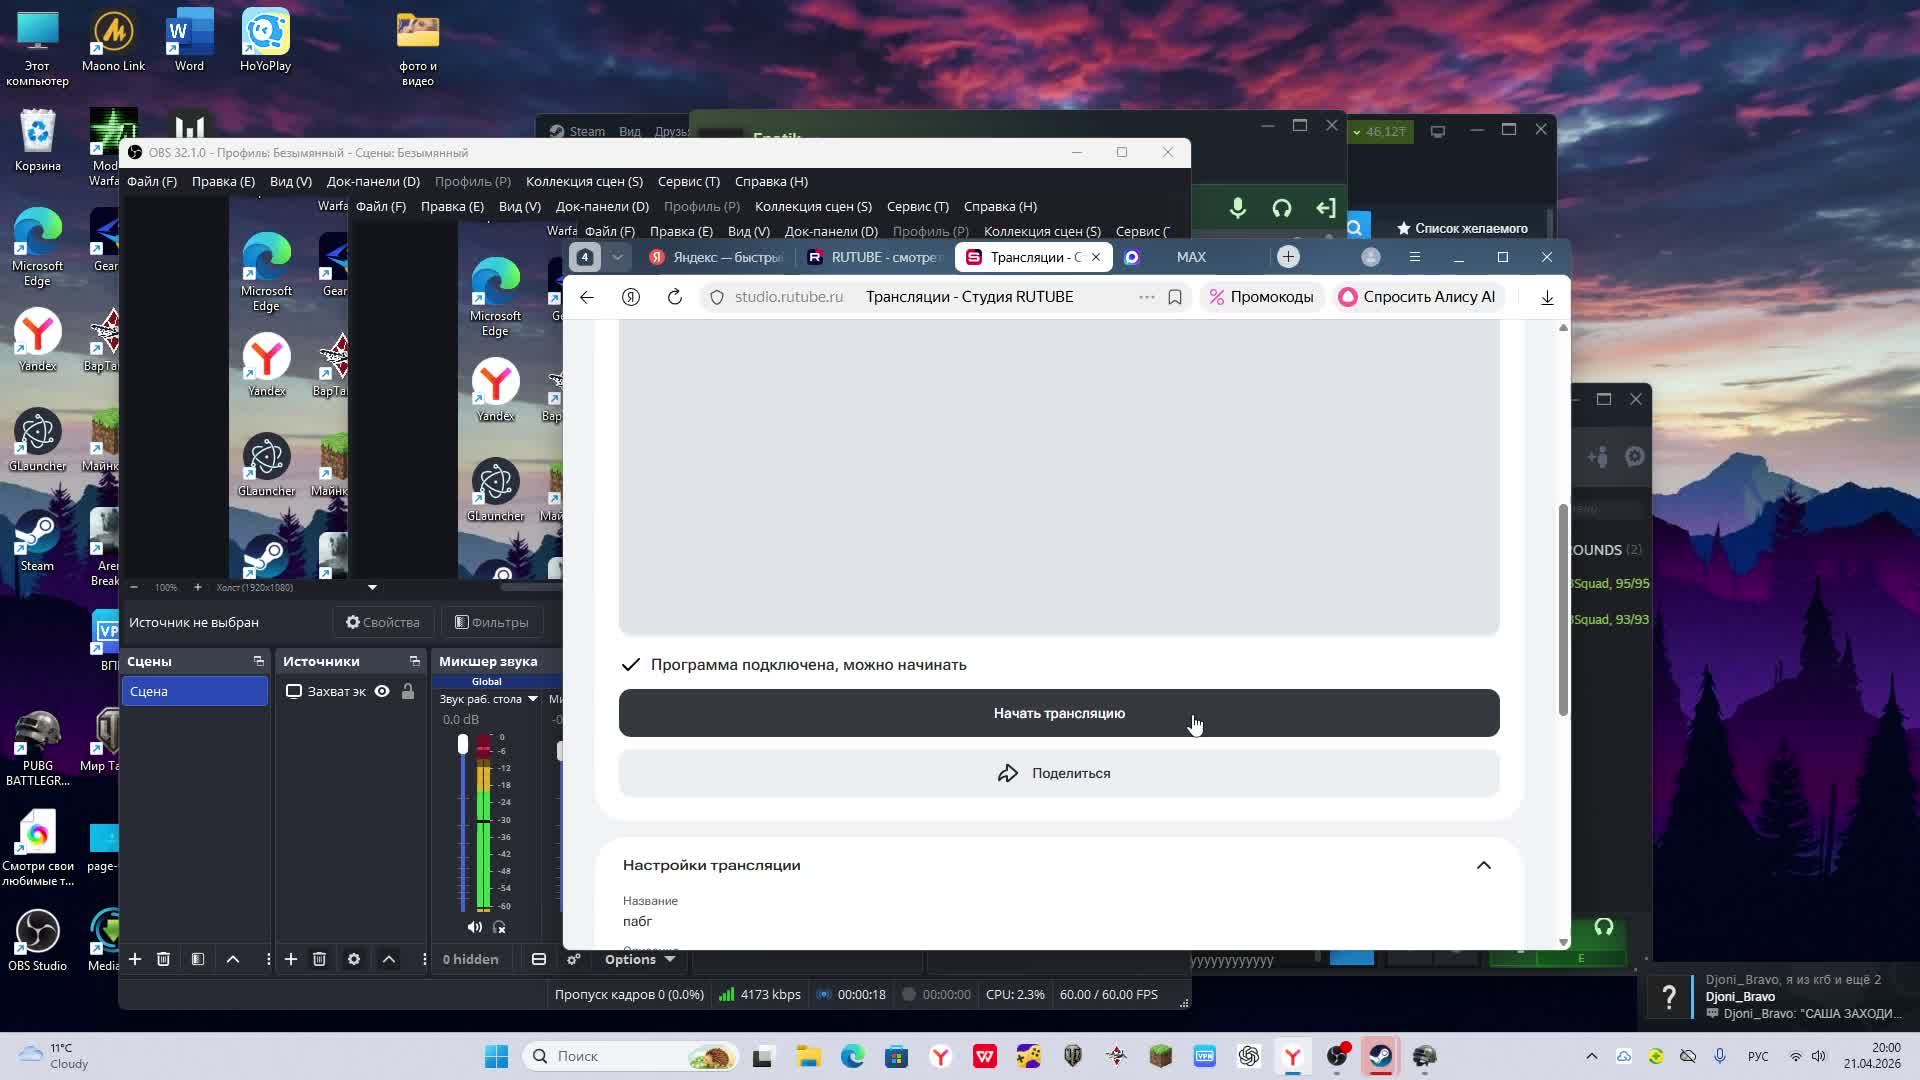
Task: Add a new scene with plus button
Action: pyautogui.click(x=135, y=959)
